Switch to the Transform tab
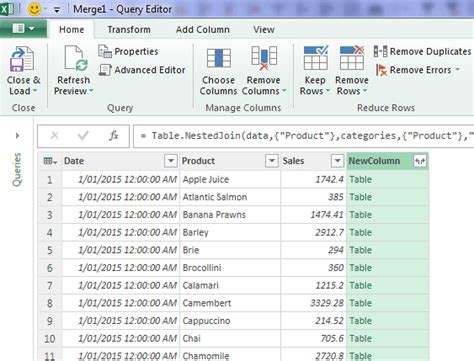This screenshot has height=361, width=474. [x=129, y=30]
